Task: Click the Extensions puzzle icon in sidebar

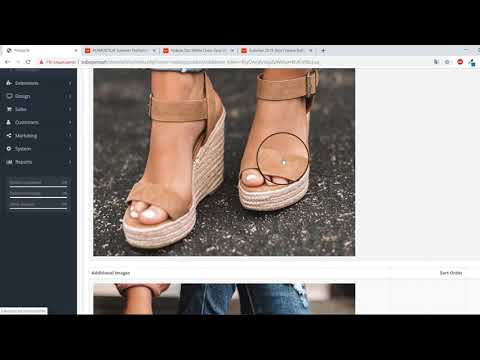Action: 9,83
